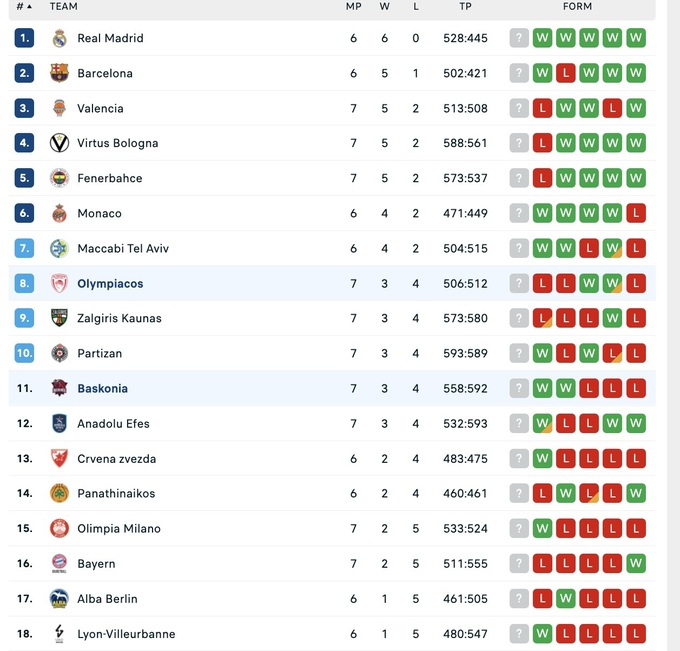
Task: Click the MP column header
Action: click(x=353, y=6)
